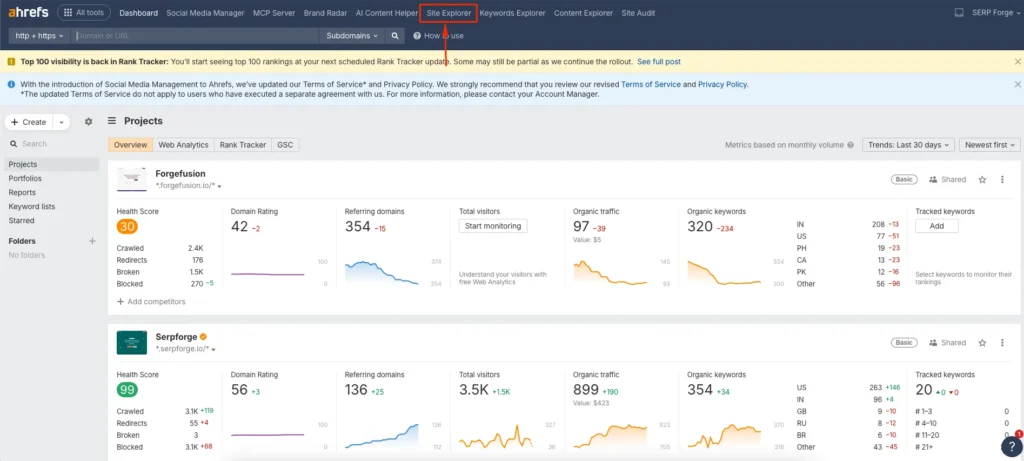Star the Forgefusion project
The image size is (1024, 461).
click(982, 180)
